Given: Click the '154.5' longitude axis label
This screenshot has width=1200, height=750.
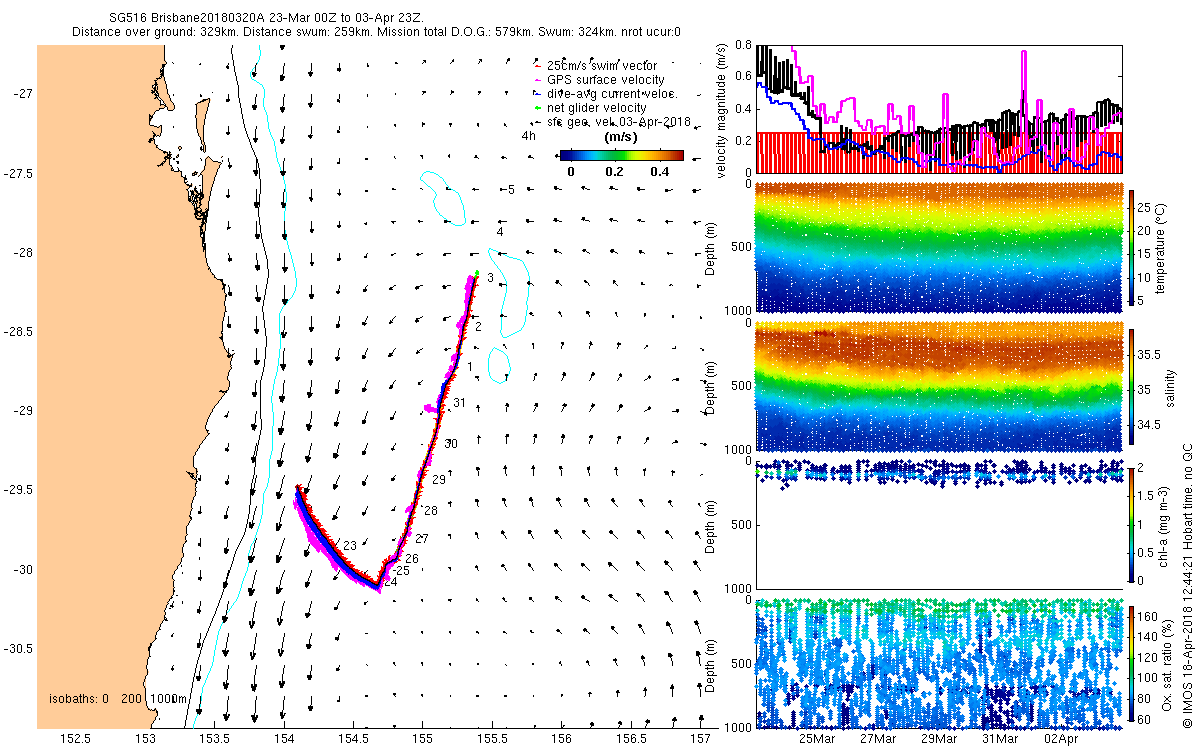Looking at the screenshot, I should [x=353, y=739].
